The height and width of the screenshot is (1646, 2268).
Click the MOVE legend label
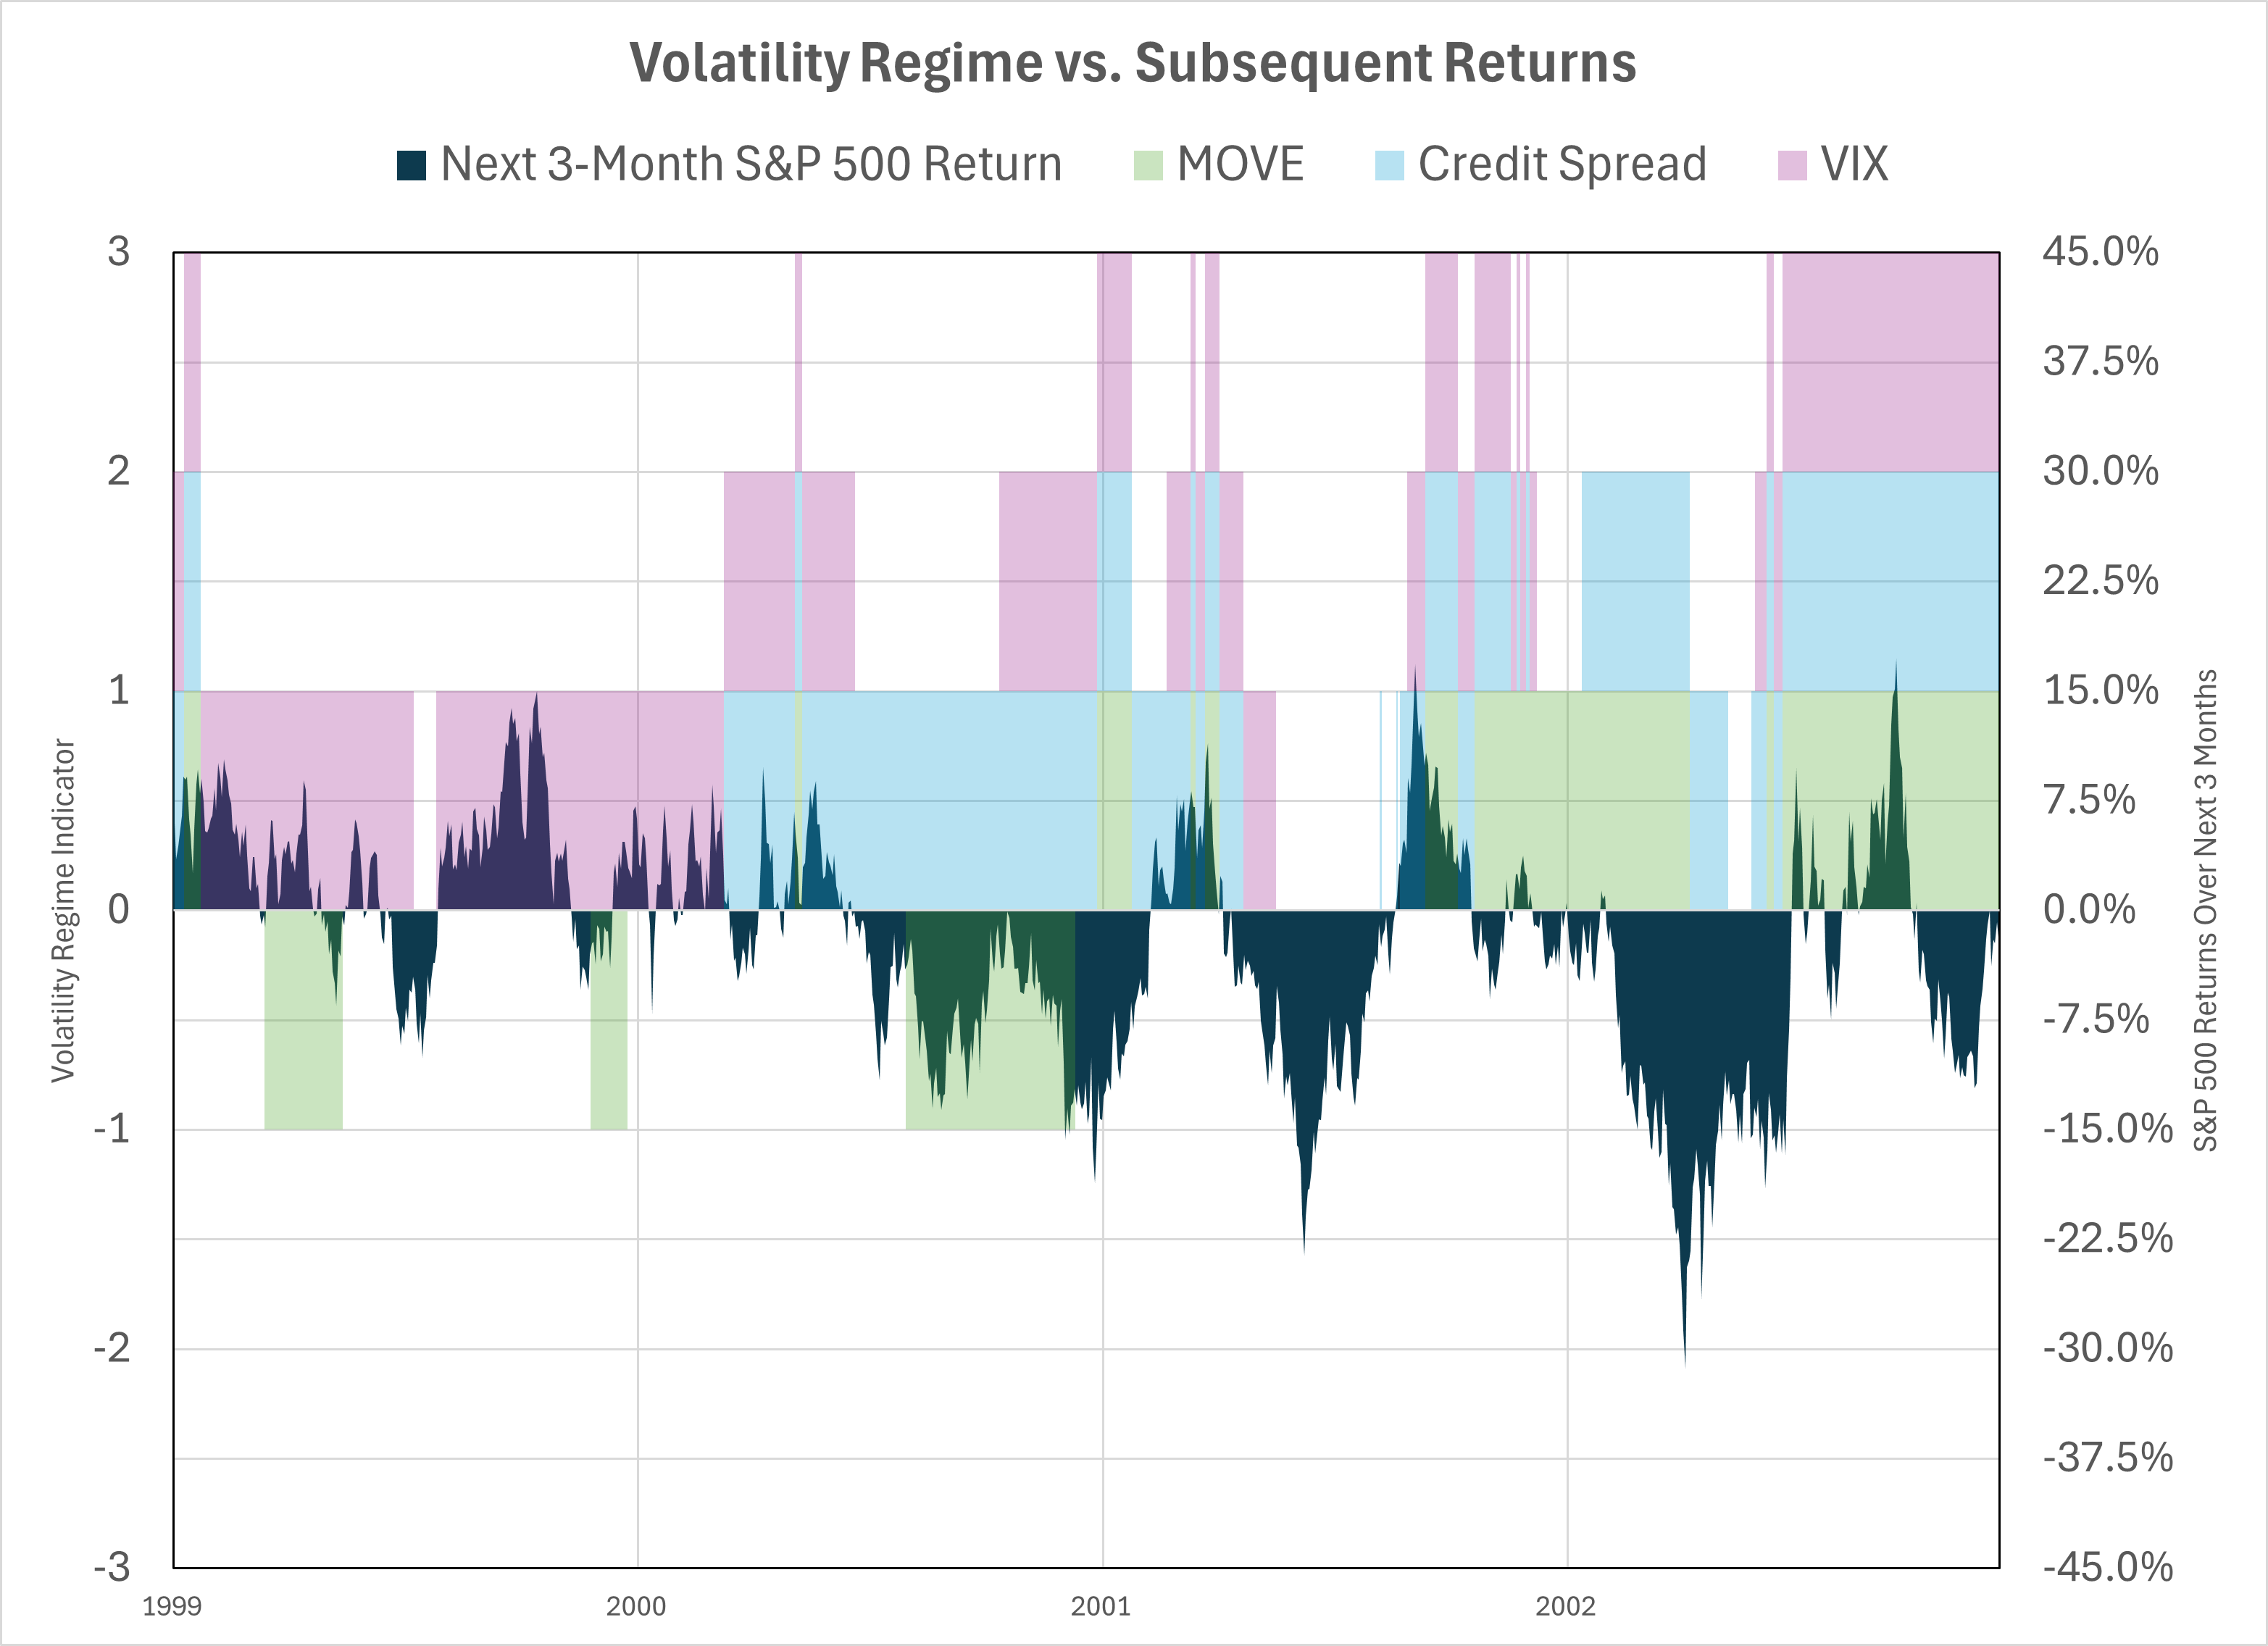tap(1240, 164)
